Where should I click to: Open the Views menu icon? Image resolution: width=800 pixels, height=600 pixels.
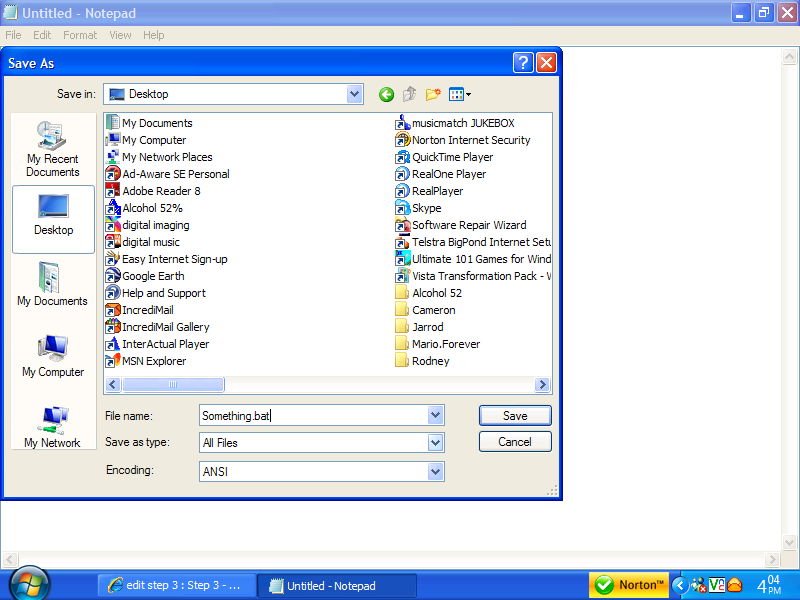coord(460,94)
